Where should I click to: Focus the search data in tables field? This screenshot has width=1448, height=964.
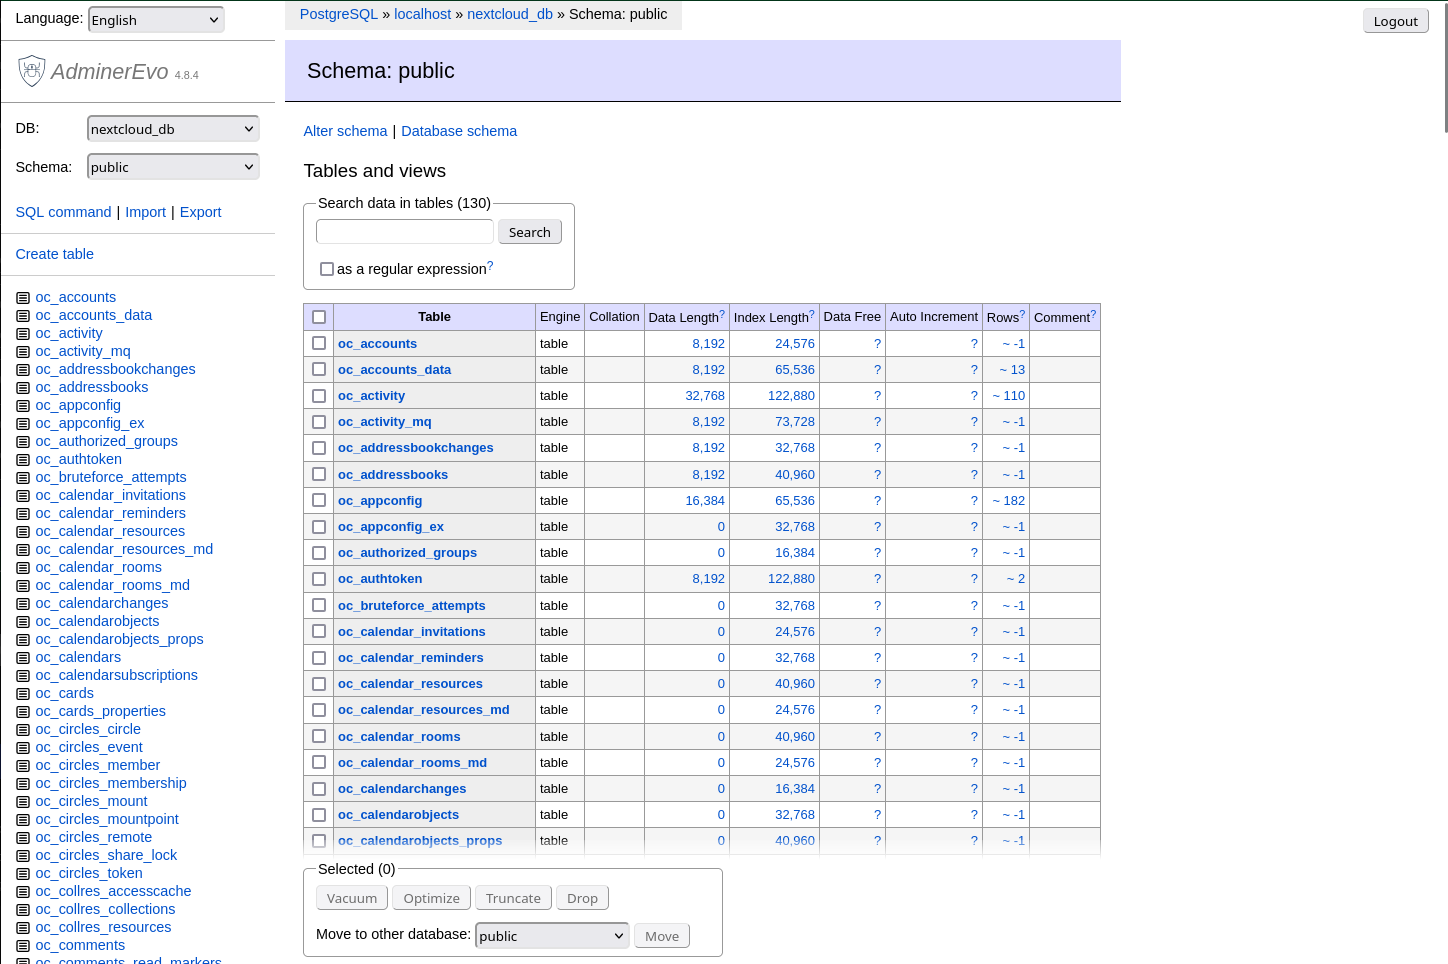(404, 232)
